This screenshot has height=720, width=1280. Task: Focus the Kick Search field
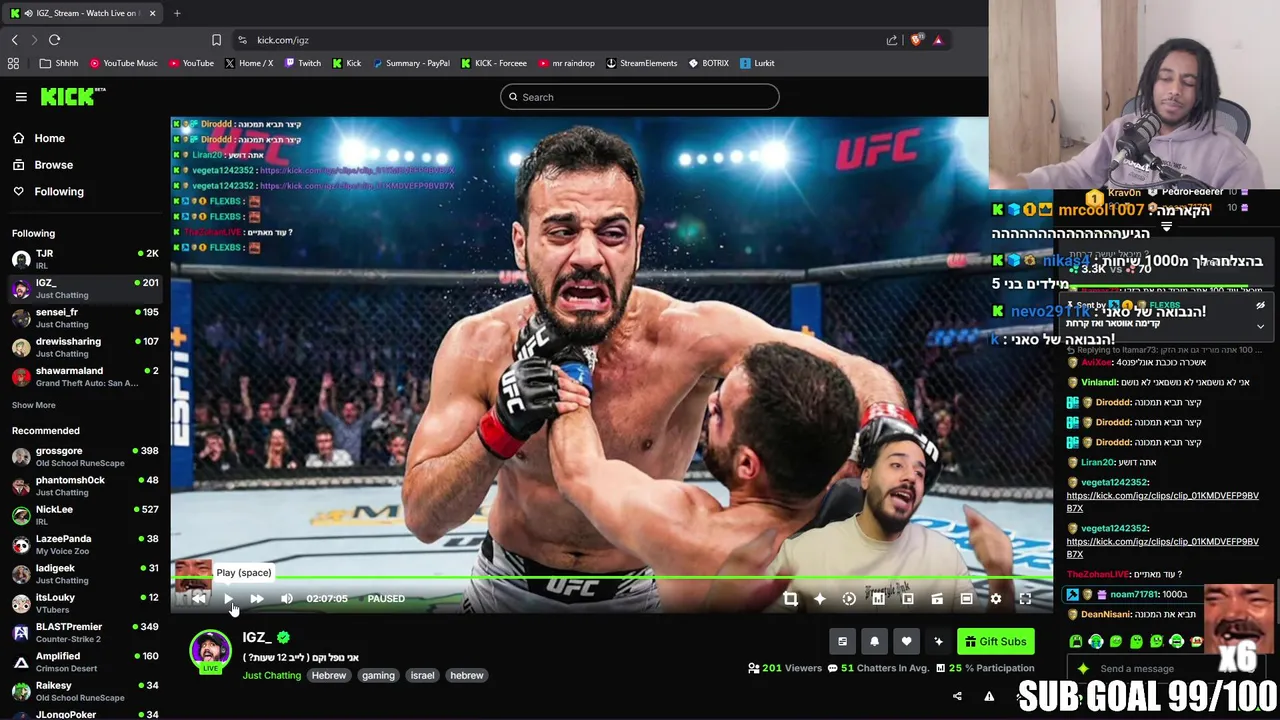tap(639, 97)
